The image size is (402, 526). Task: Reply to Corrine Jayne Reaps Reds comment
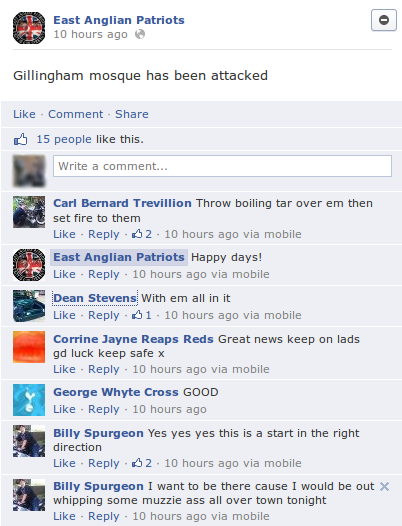click(103, 369)
